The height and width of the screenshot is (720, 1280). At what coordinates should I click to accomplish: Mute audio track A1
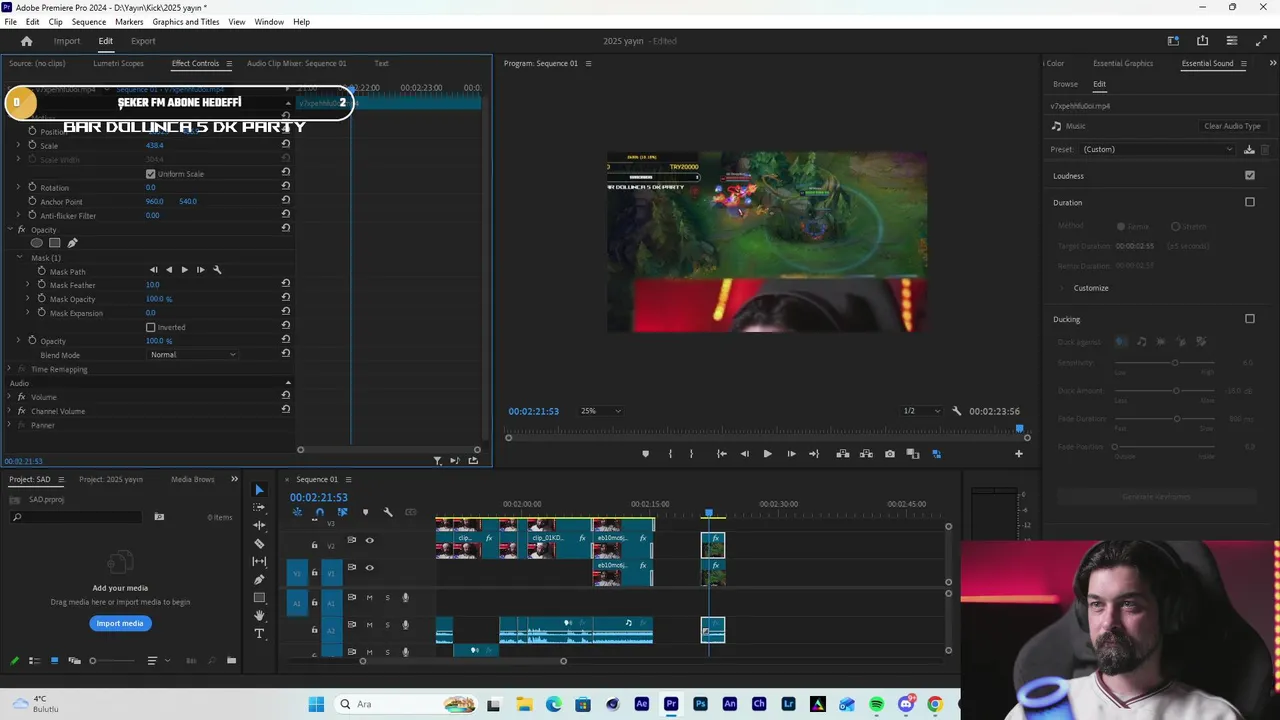tap(369, 598)
